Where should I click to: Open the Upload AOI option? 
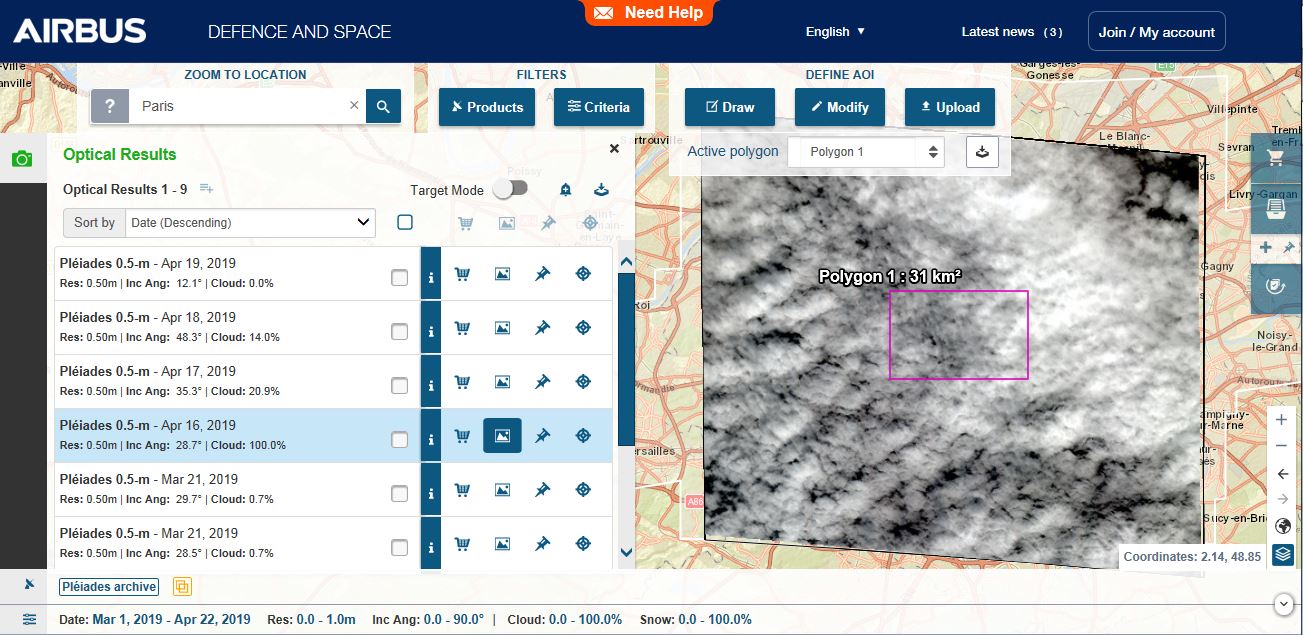tap(950, 107)
